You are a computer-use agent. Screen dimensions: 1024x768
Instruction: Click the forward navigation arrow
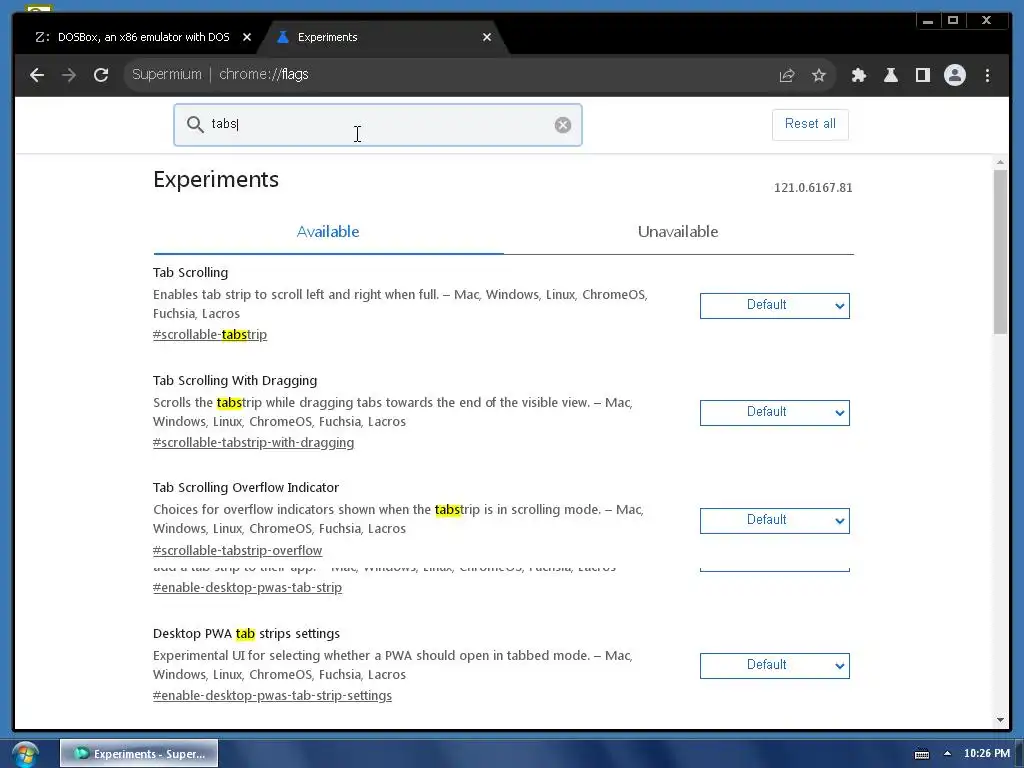[x=69, y=75]
